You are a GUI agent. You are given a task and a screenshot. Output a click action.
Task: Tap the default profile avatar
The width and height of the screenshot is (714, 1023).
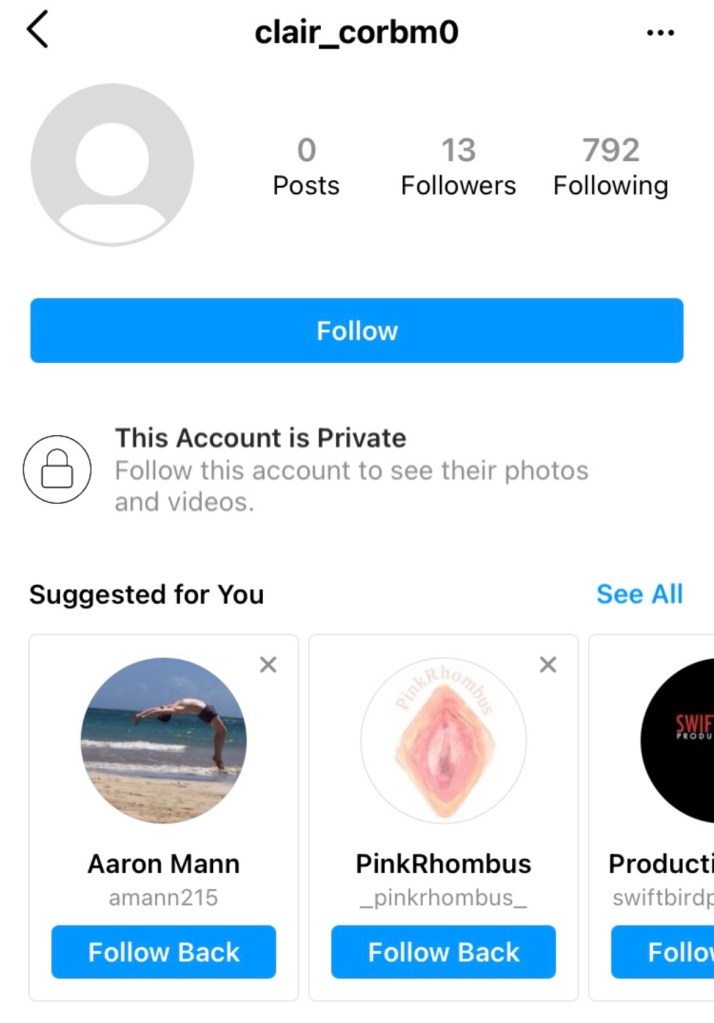coord(112,165)
